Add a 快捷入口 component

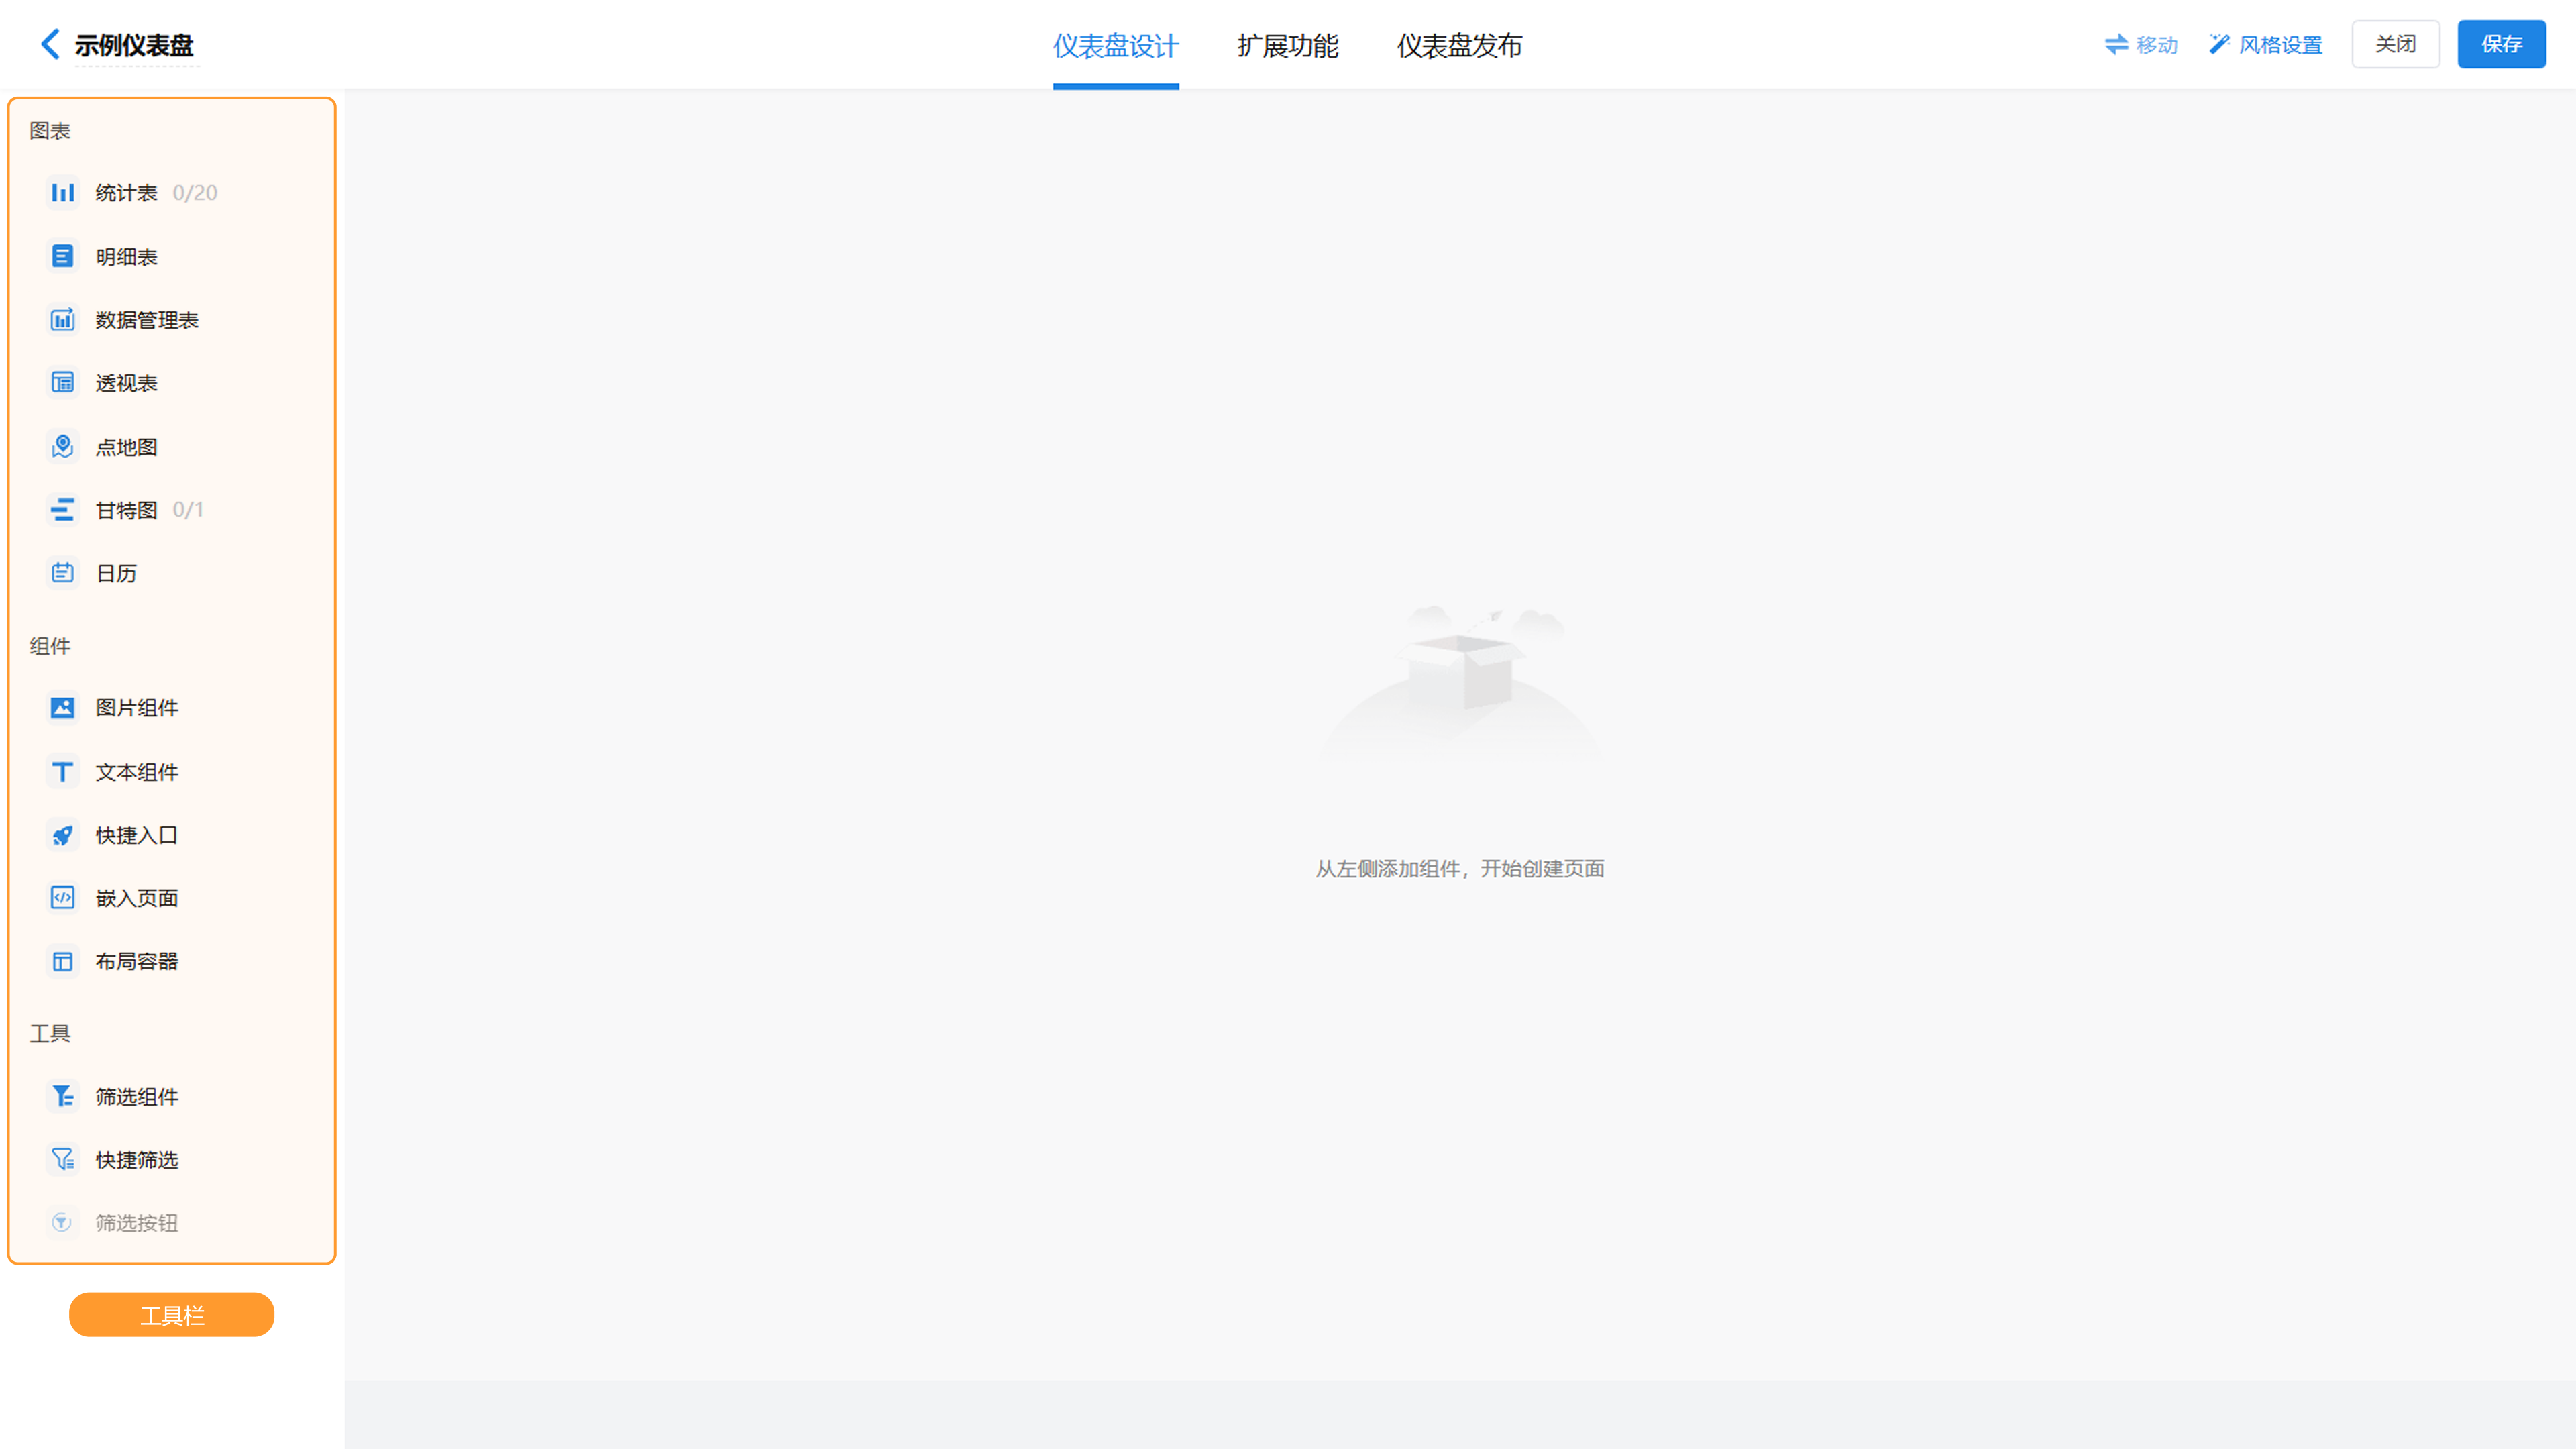coord(137,834)
